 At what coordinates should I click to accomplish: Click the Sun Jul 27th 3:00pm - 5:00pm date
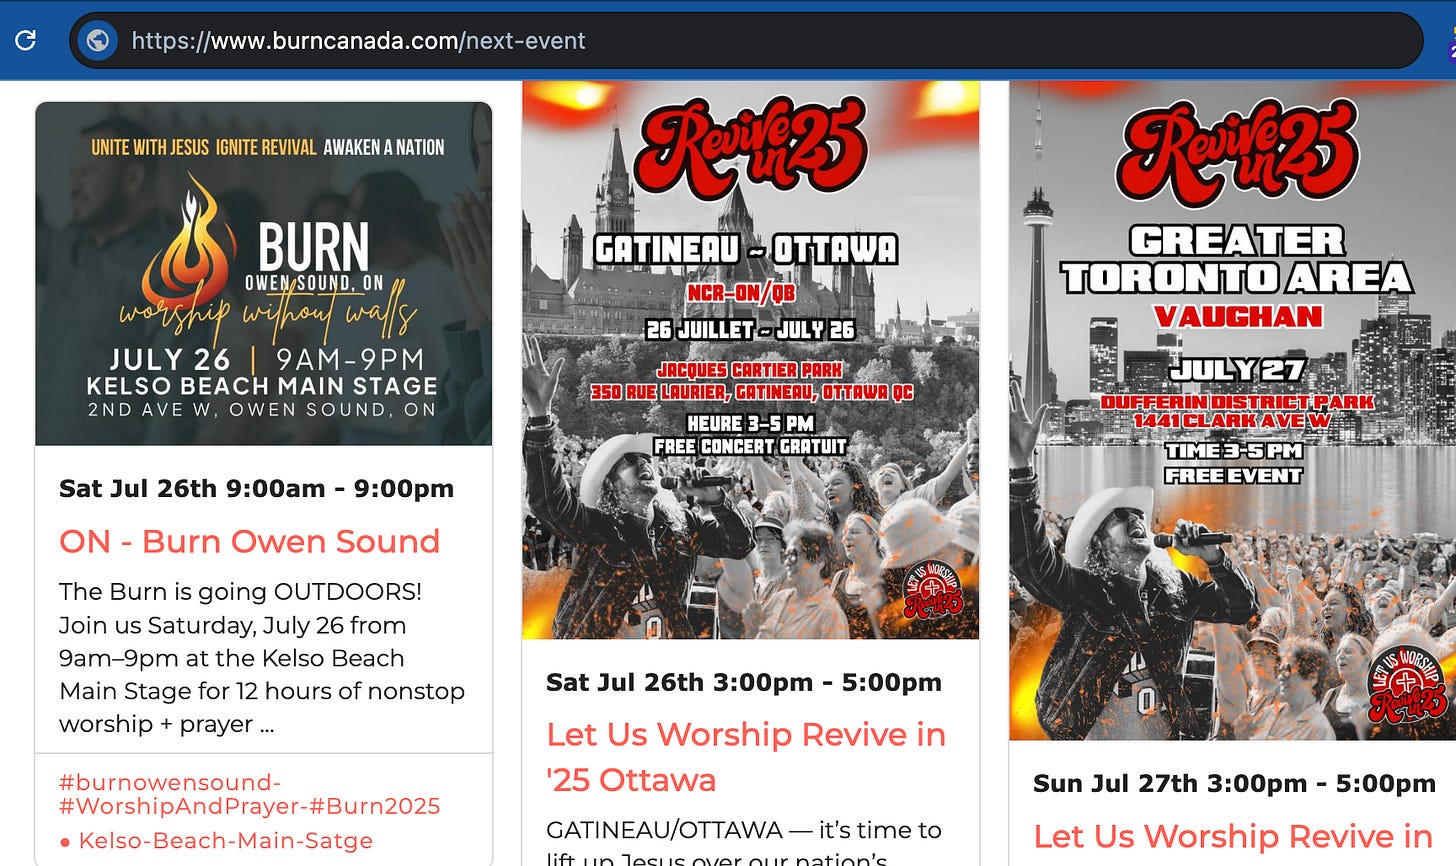[1234, 783]
